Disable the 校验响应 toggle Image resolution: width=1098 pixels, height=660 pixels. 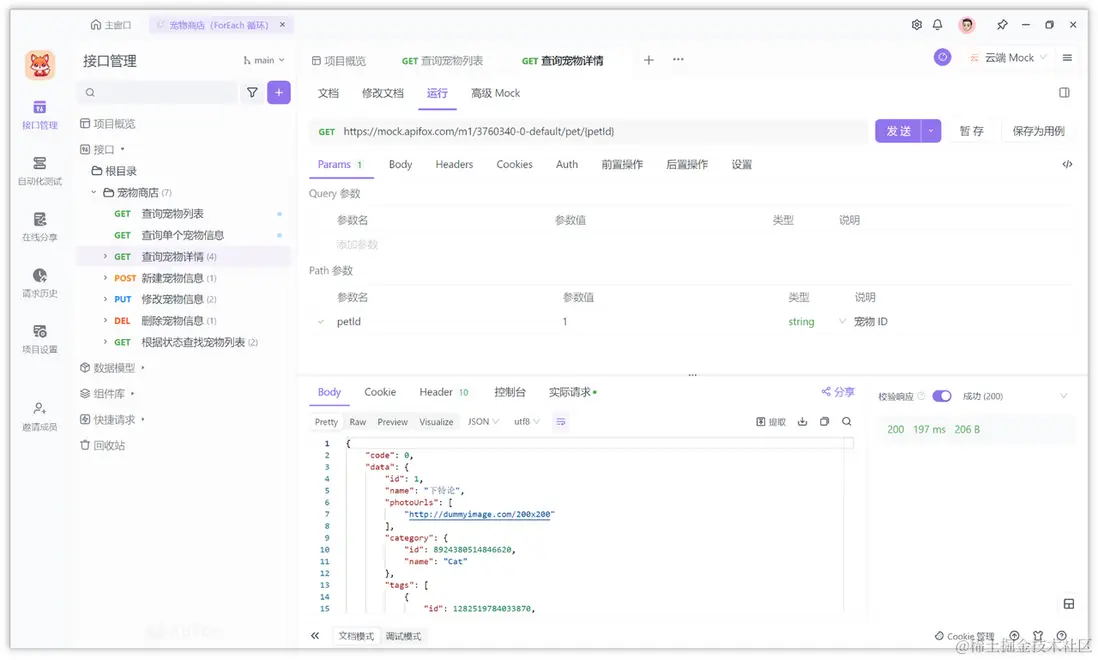tap(941, 395)
